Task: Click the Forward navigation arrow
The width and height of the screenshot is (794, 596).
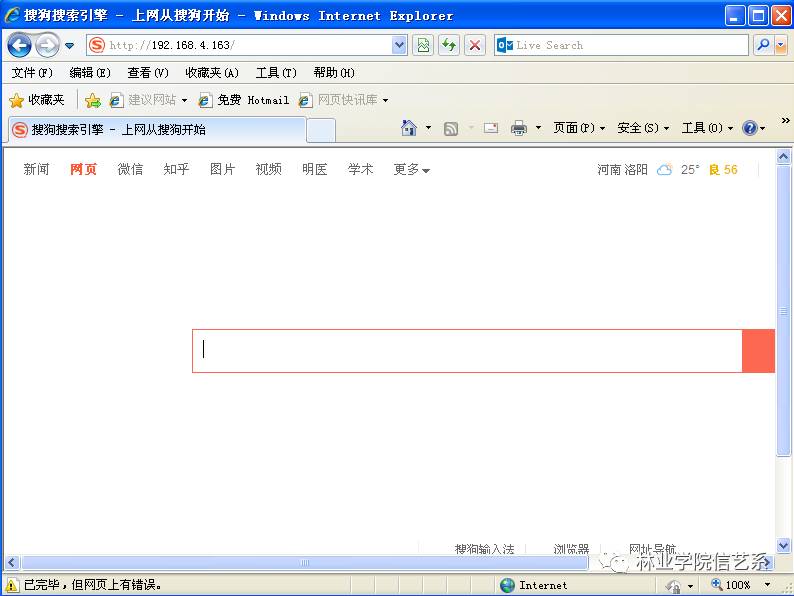Action: coord(47,46)
